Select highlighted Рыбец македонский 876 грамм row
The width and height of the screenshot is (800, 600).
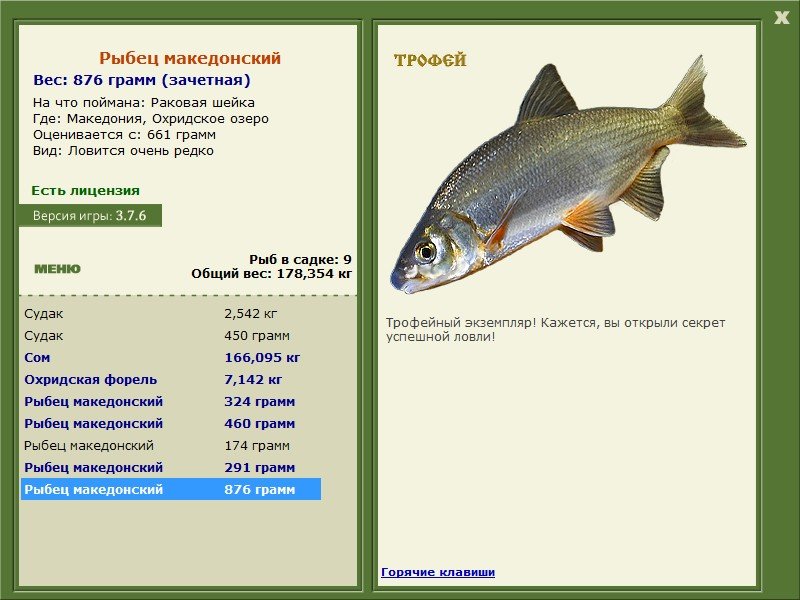tap(171, 489)
